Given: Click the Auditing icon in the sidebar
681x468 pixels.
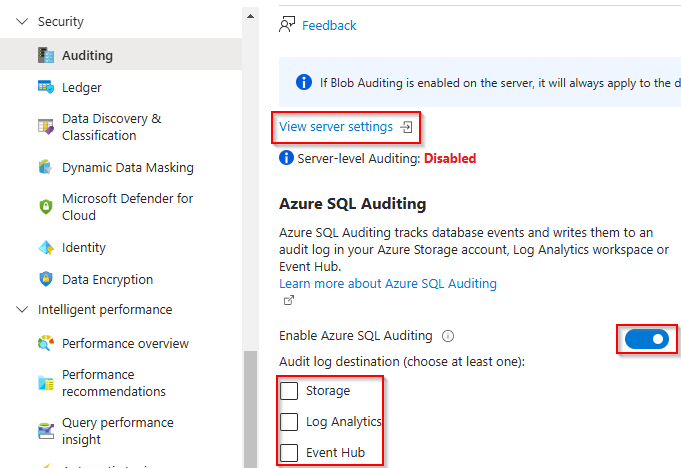Looking at the screenshot, I should pyautogui.click(x=46, y=55).
